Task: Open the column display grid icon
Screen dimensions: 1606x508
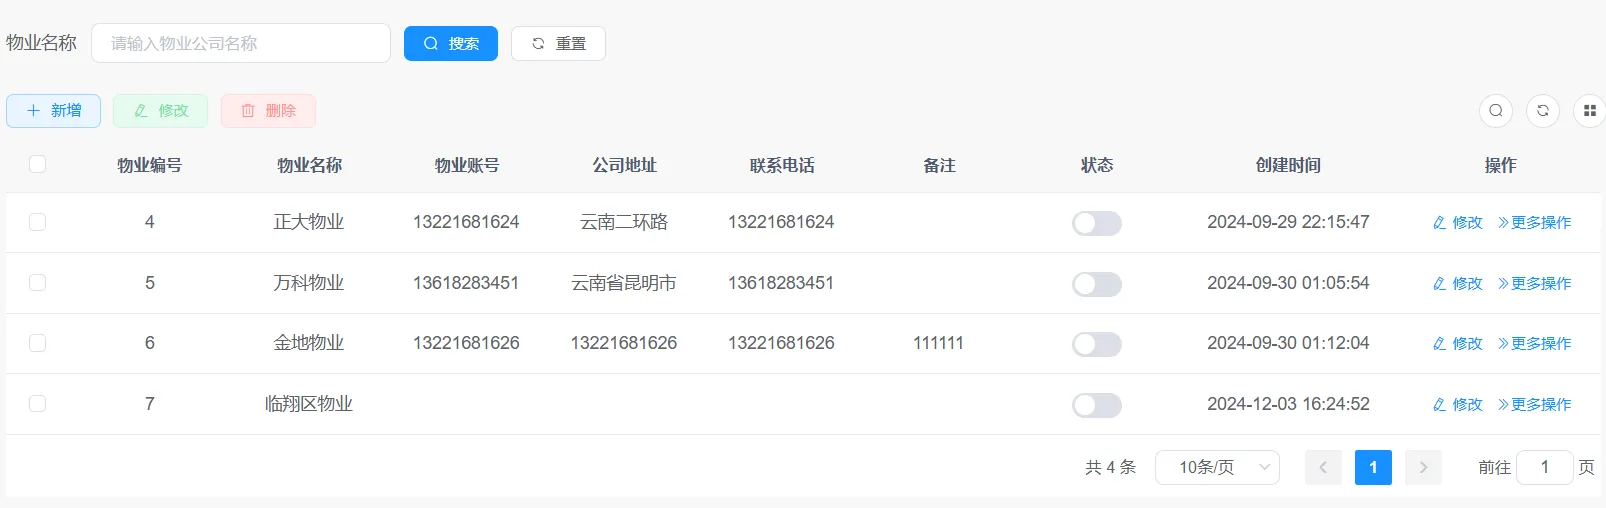Action: pos(1589,111)
